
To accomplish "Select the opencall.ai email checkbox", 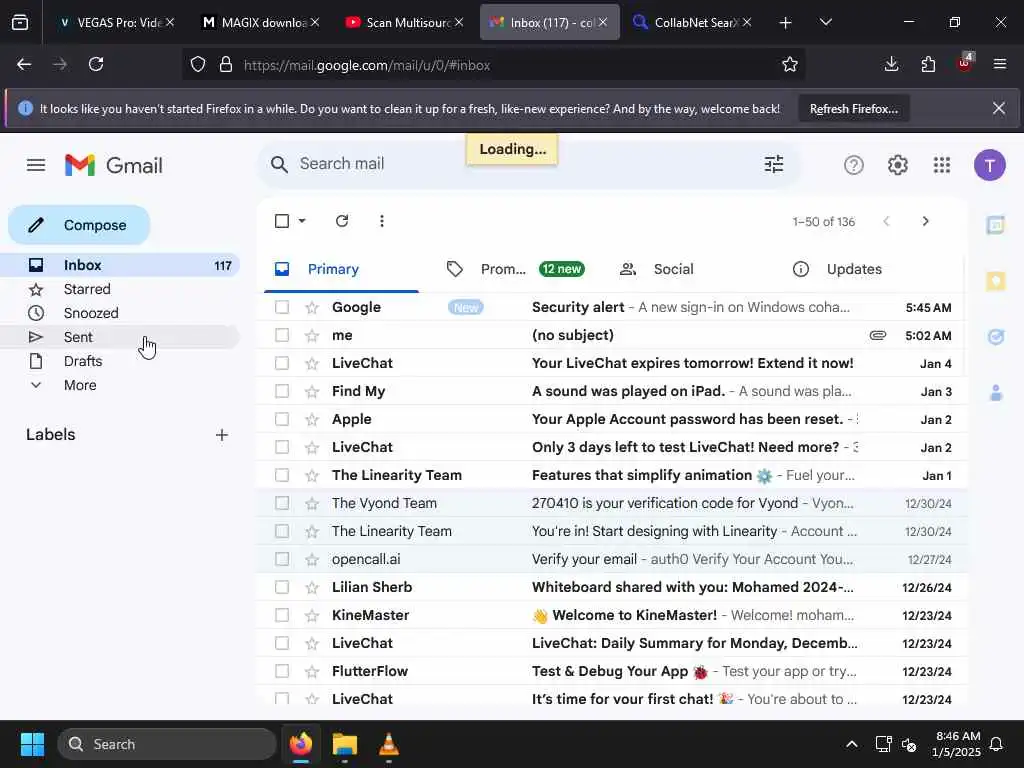I will [x=282, y=559].
